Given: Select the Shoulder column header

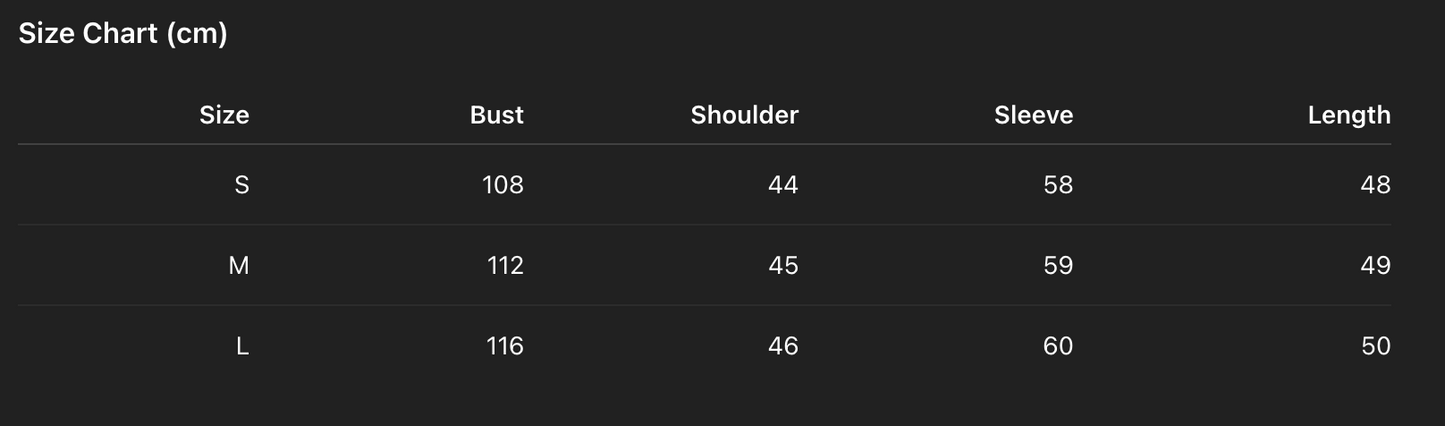Looking at the screenshot, I should (744, 115).
